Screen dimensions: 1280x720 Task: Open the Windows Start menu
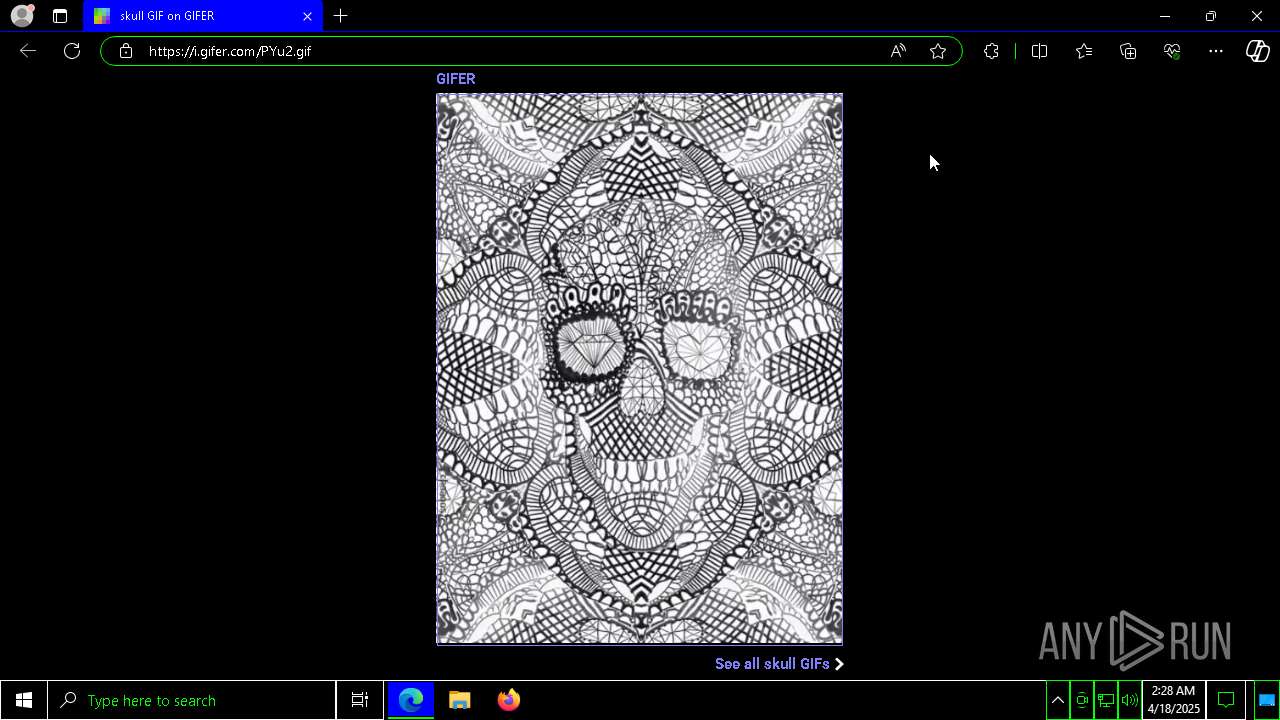coord(24,700)
